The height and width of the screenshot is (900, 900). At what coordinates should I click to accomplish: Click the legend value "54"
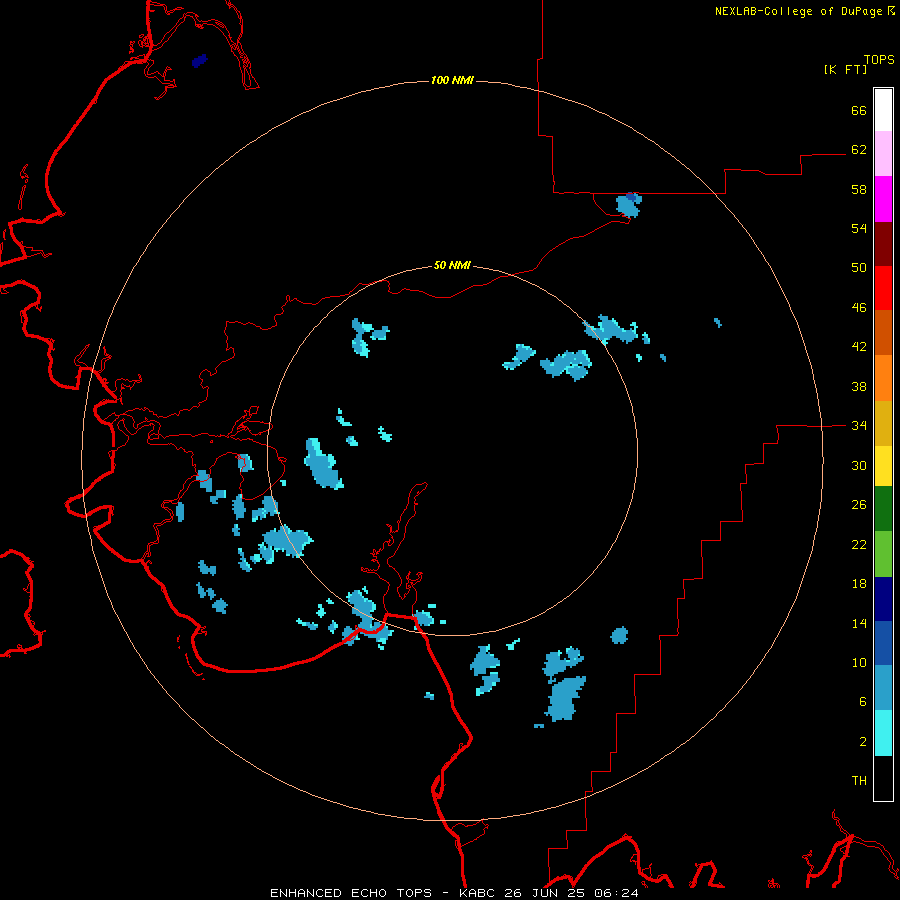pyautogui.click(x=859, y=228)
